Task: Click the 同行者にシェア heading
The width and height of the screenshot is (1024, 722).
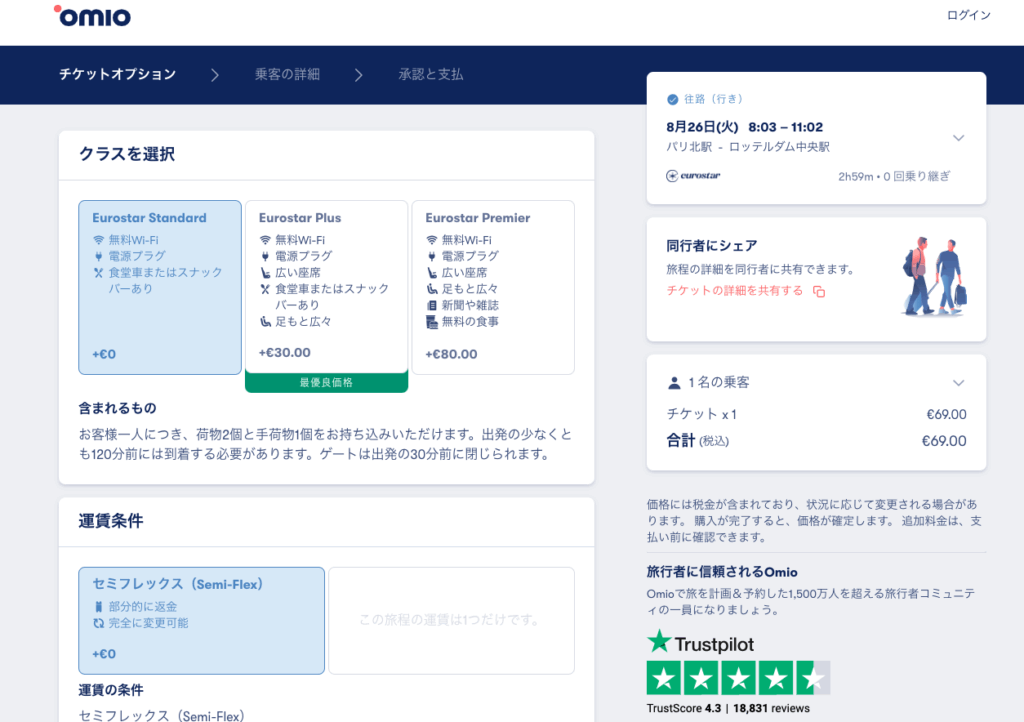Action: (x=712, y=246)
